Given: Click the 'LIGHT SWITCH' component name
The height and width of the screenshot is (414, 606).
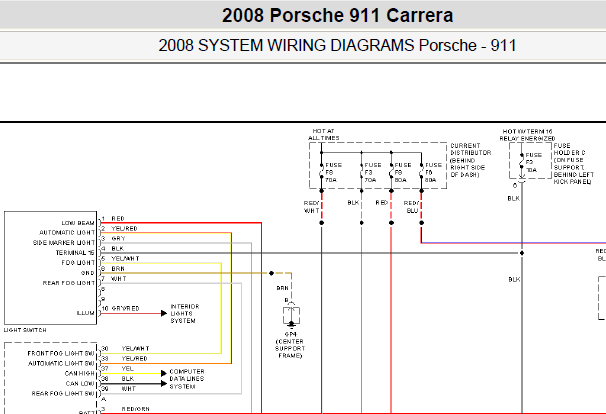Looking at the screenshot, I should 25,330.
